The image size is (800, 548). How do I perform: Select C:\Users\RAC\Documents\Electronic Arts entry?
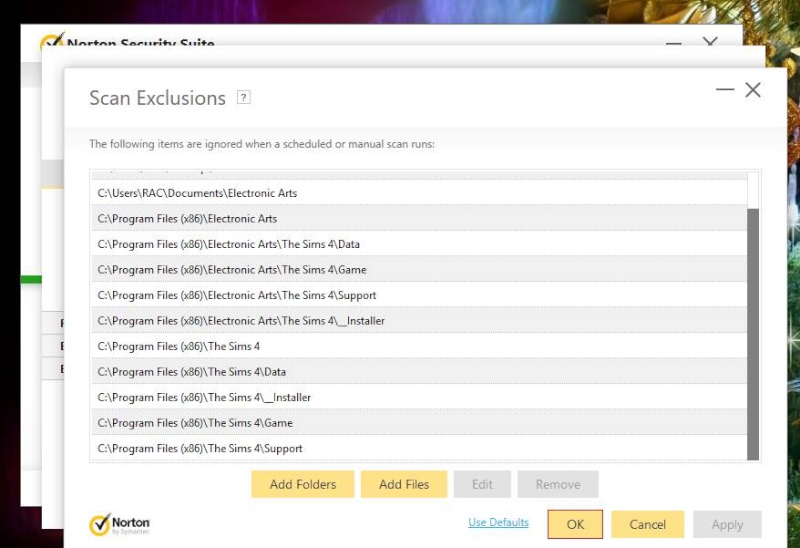tap(419, 193)
